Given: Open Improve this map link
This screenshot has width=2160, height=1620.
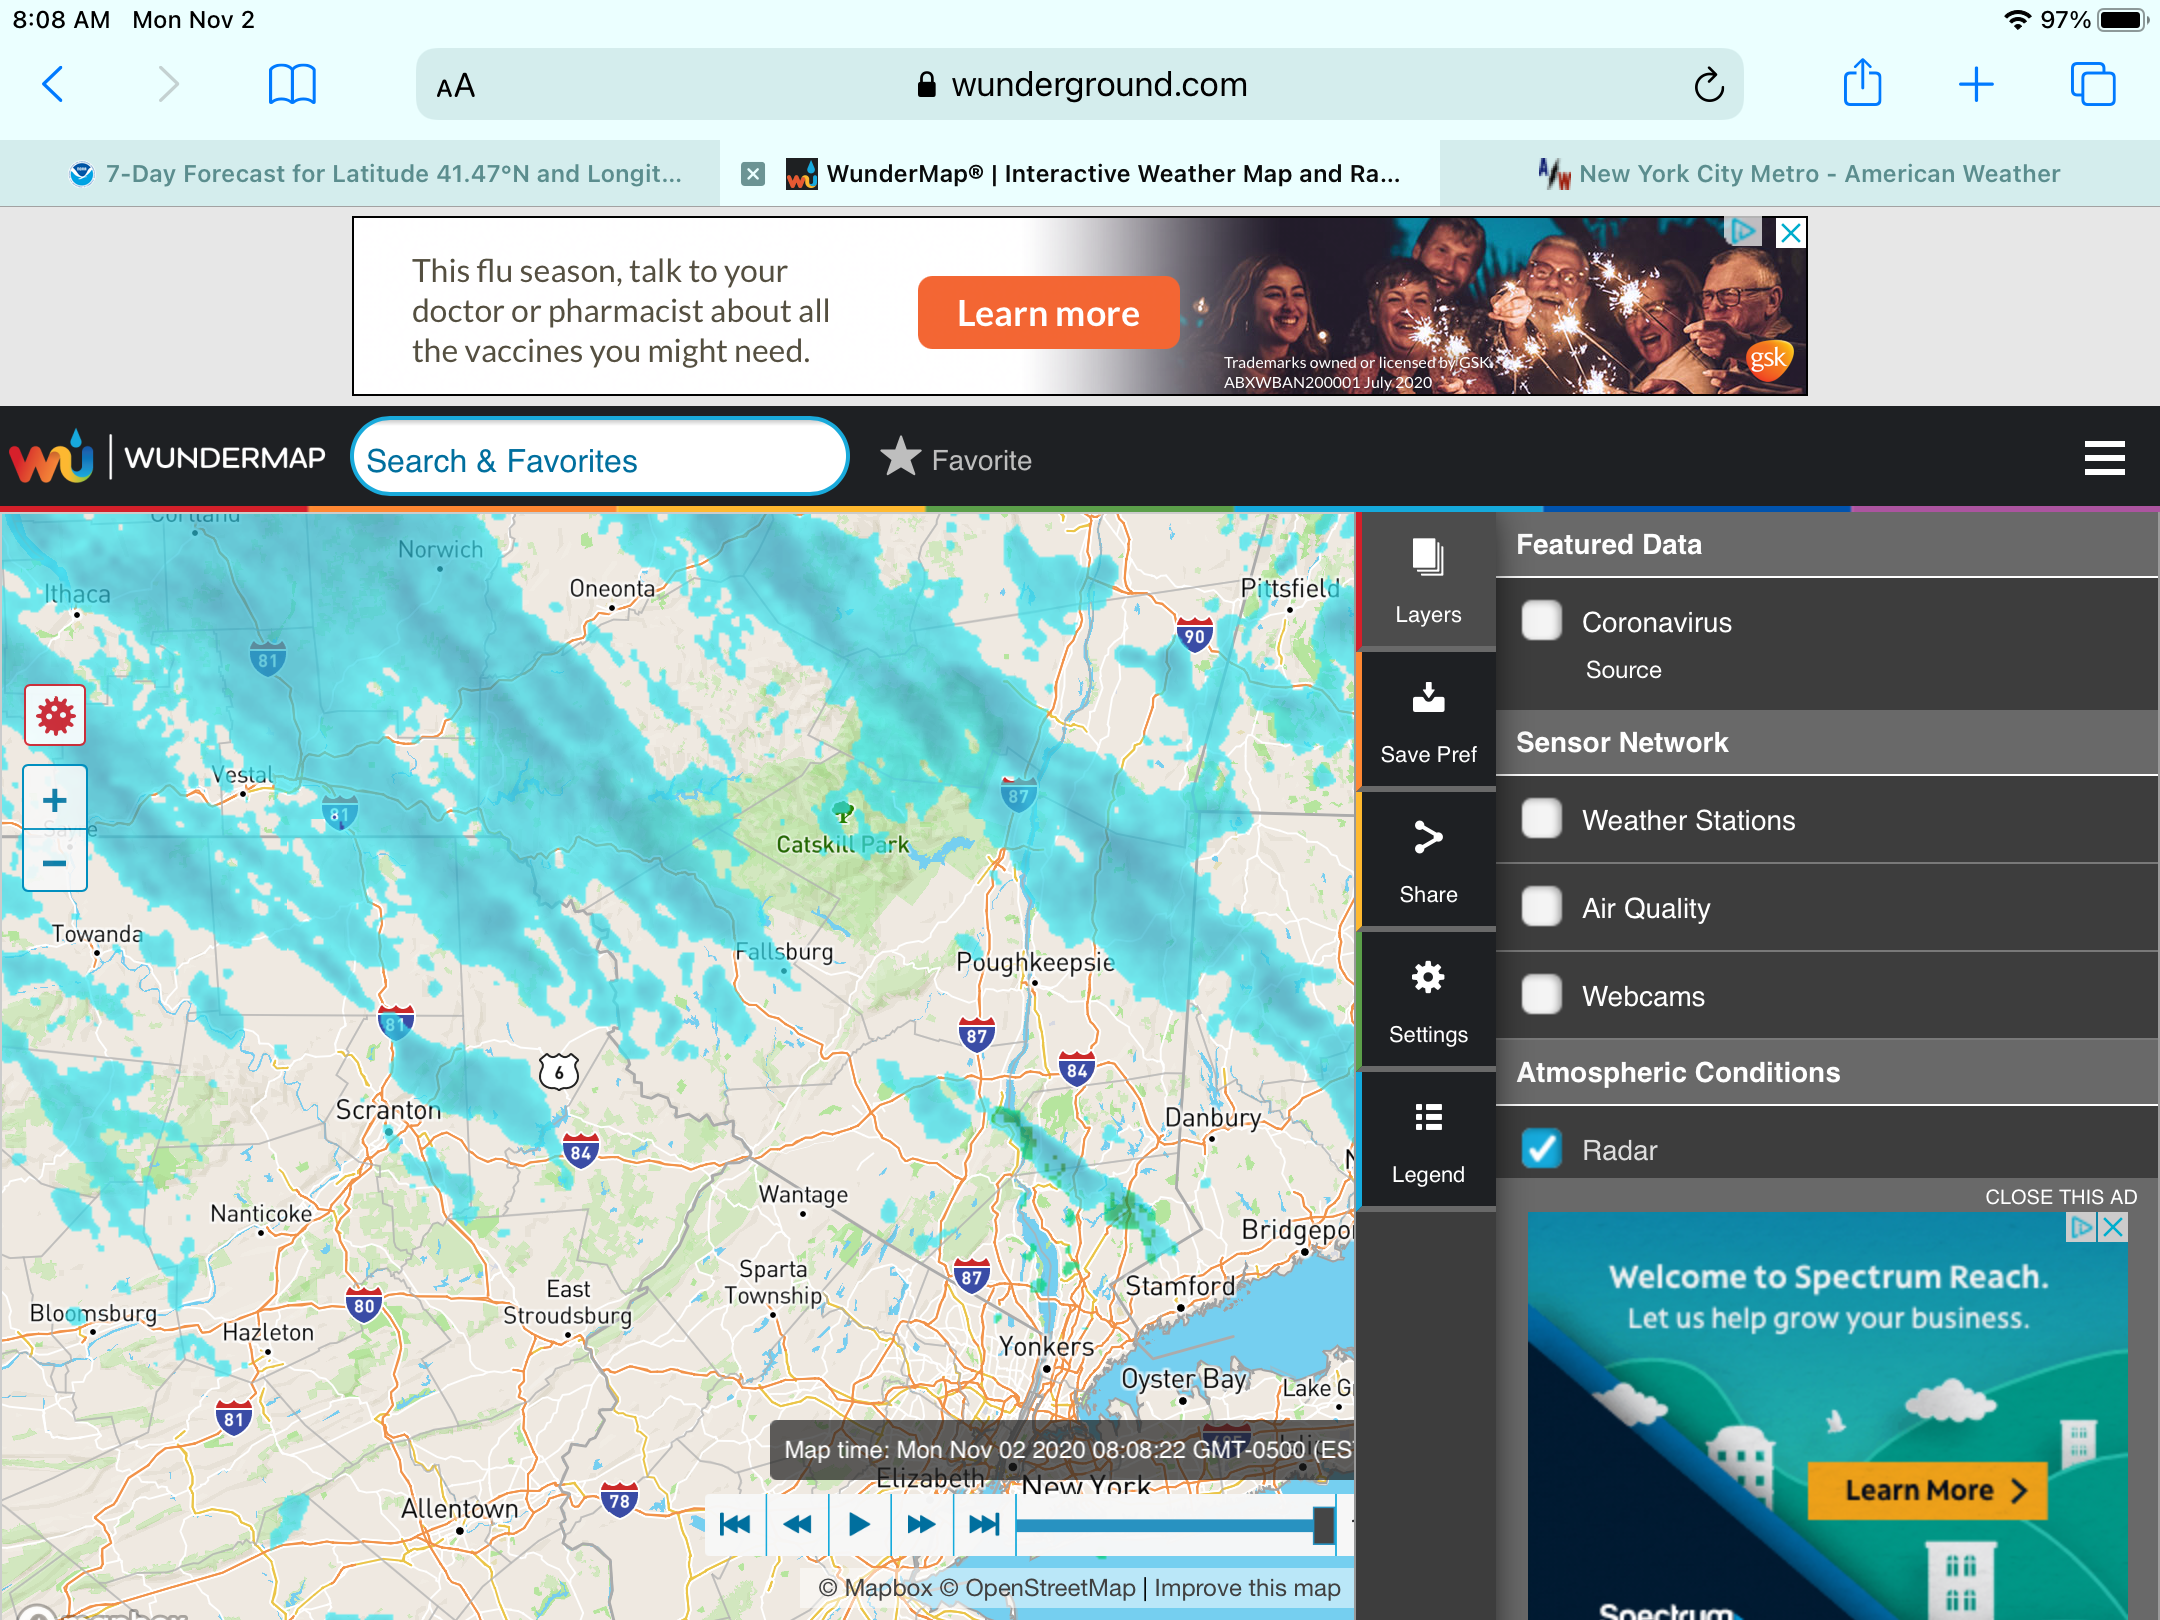Looking at the screenshot, I should click(1247, 1588).
